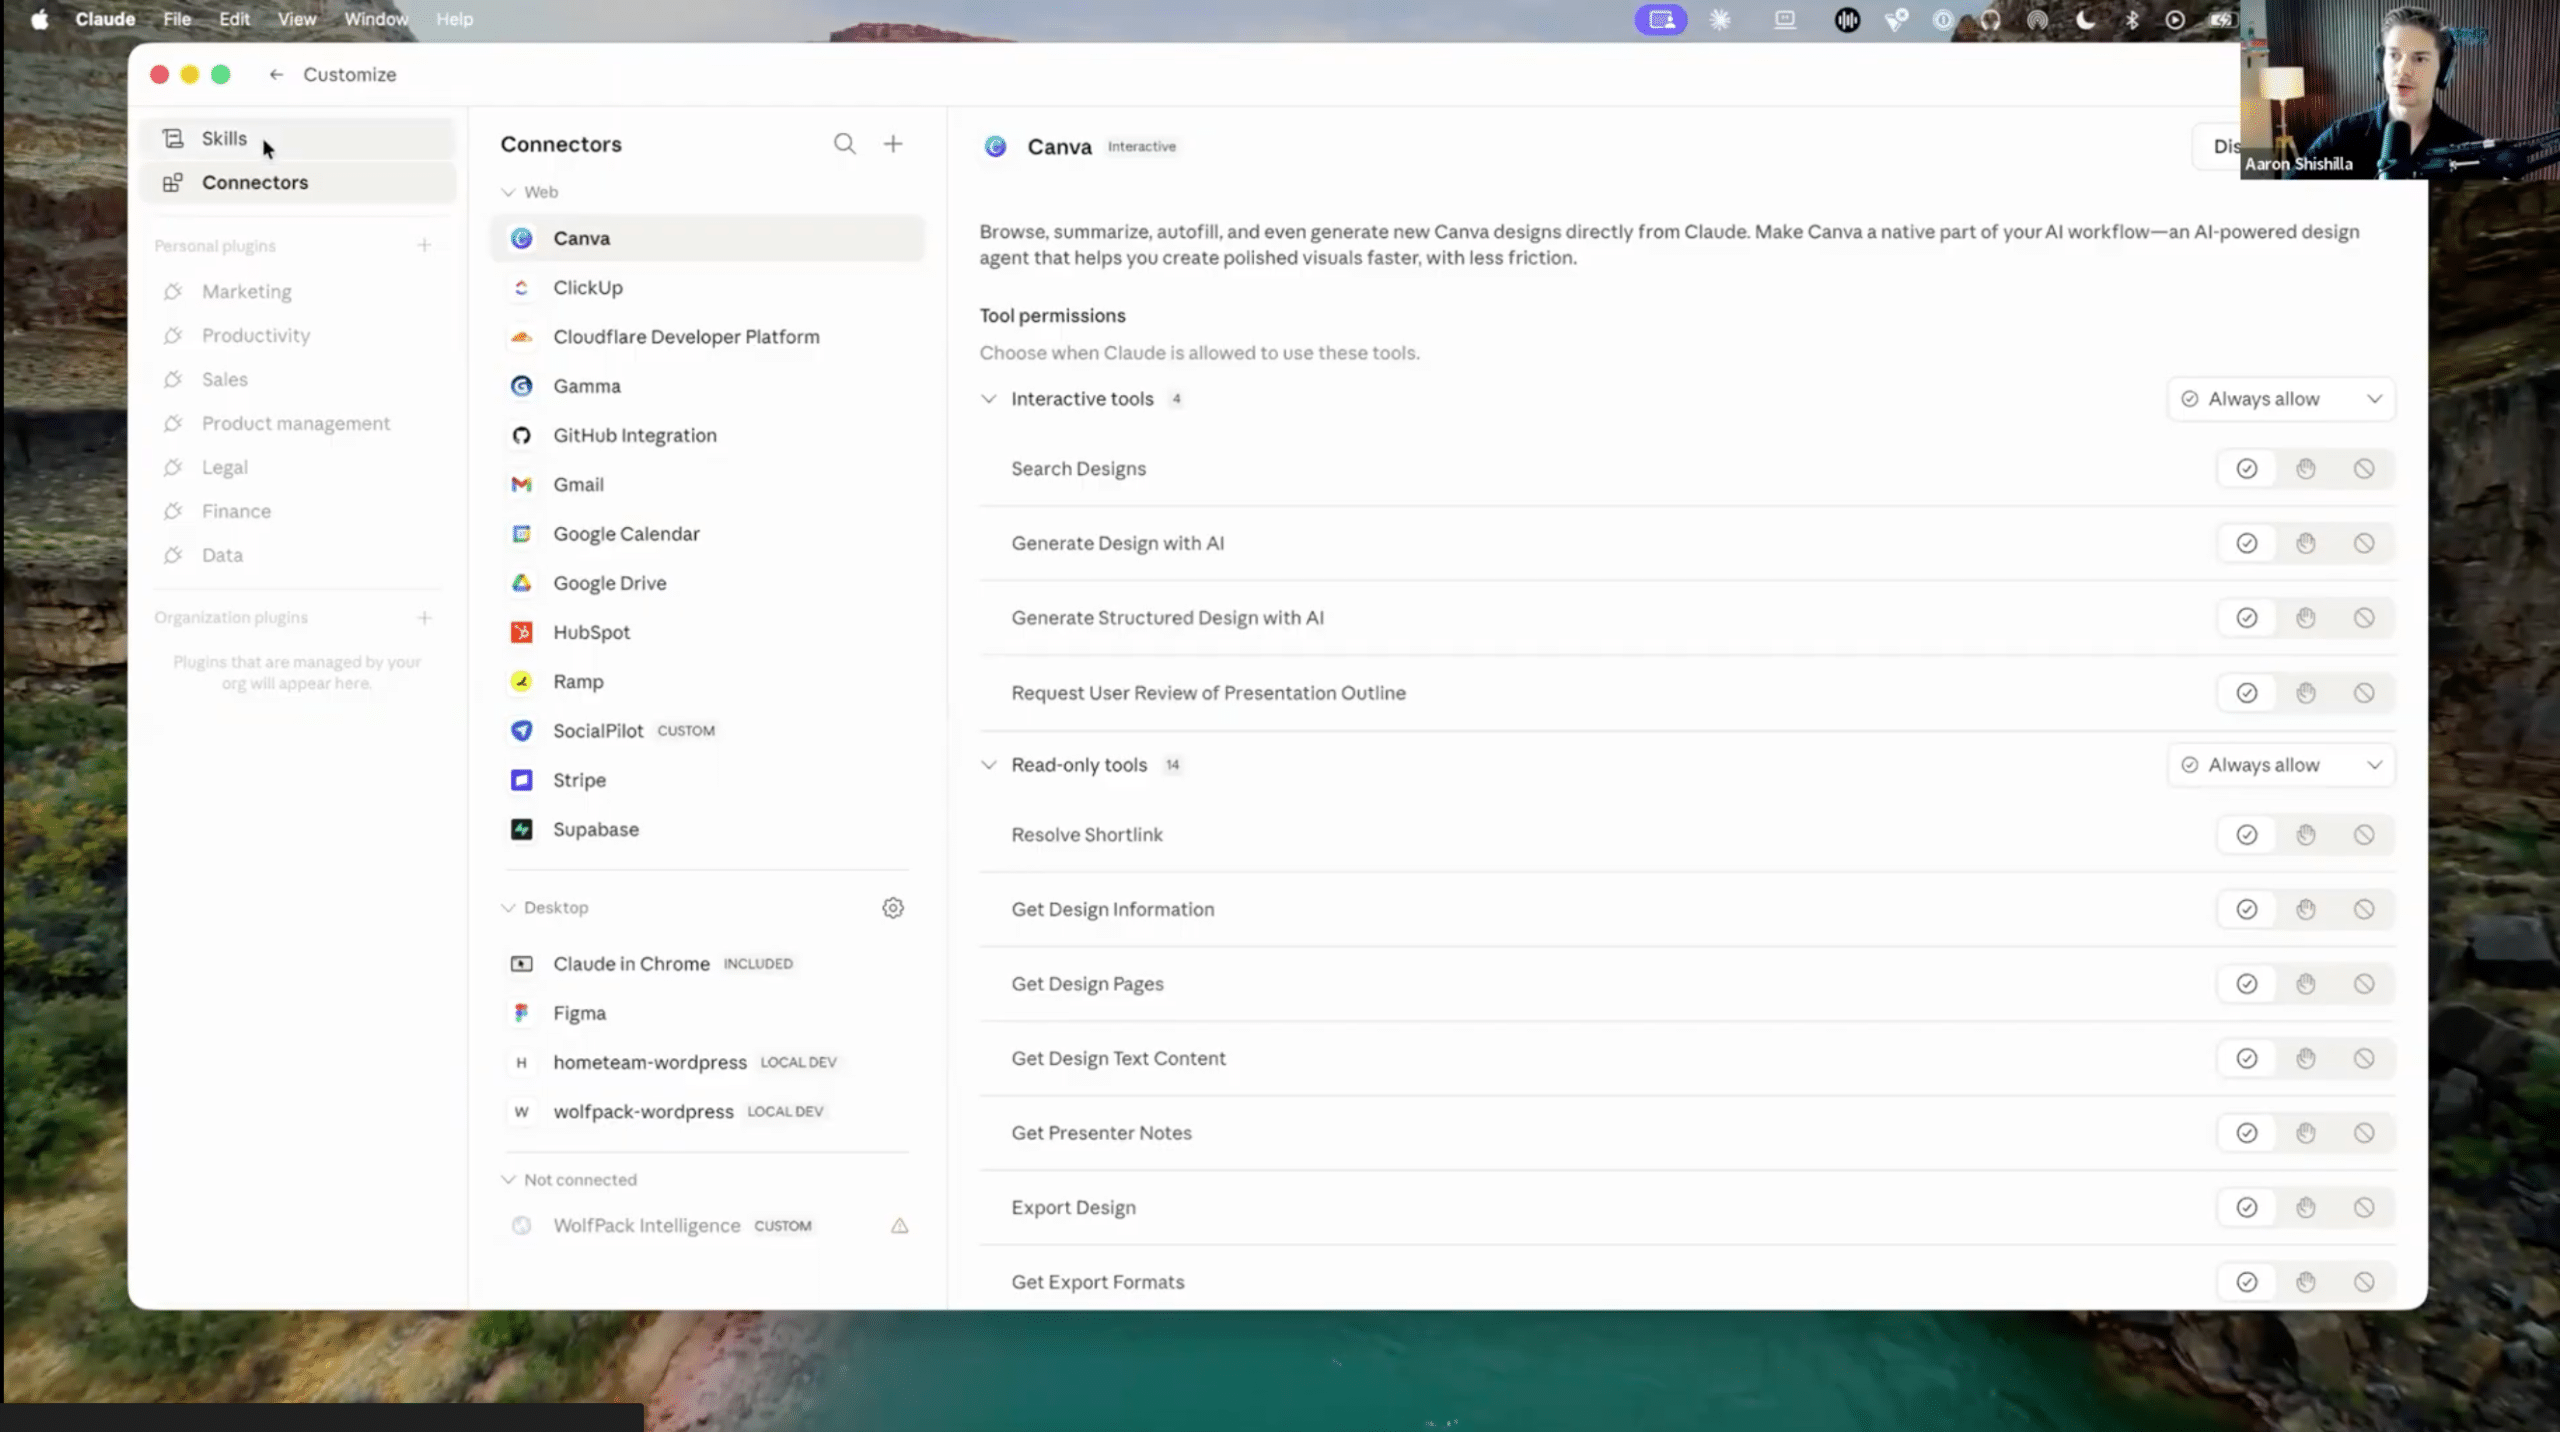Open Bluetooth status in the menu bar
2560x1432 pixels.
2131,19
